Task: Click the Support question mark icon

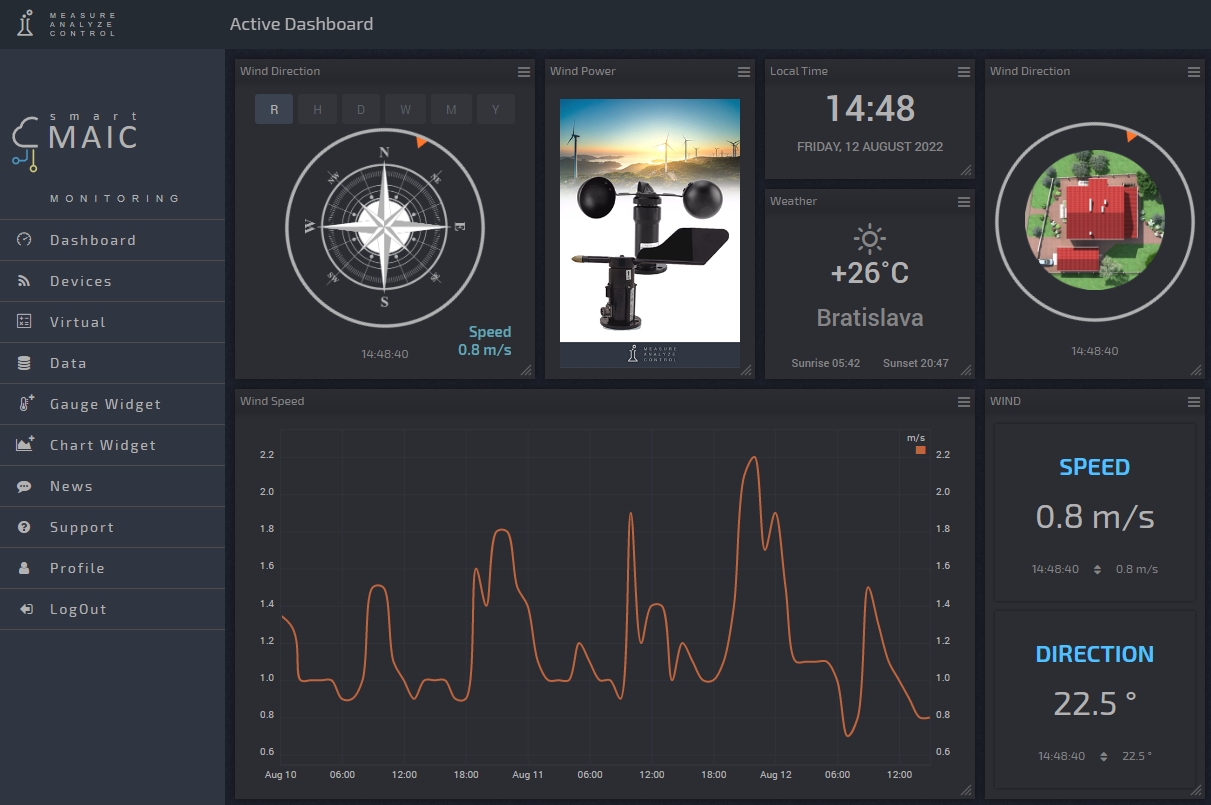Action: pos(27,527)
